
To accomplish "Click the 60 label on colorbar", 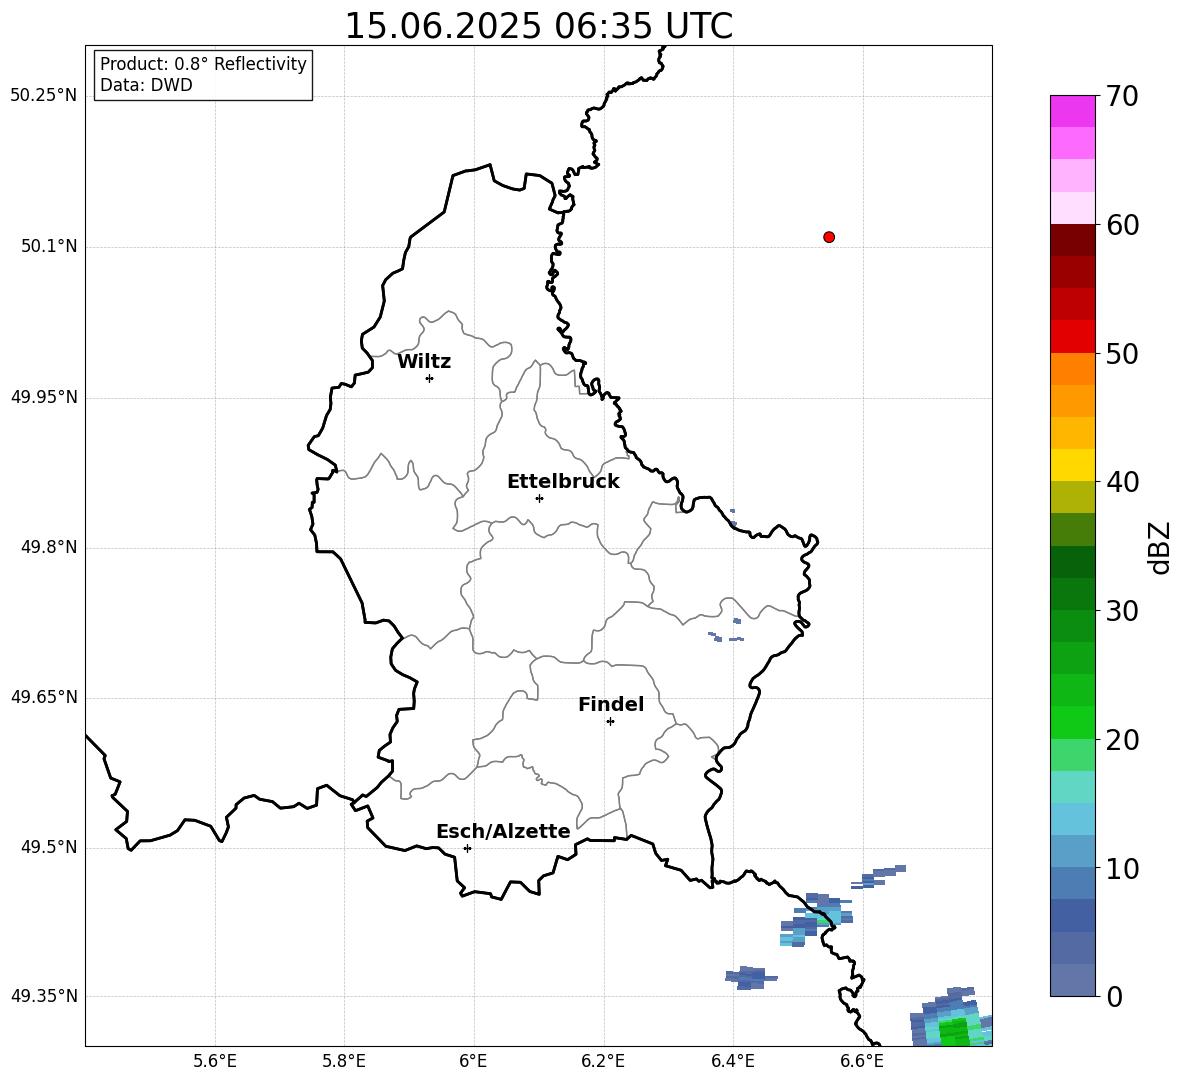I will tap(1122, 225).
